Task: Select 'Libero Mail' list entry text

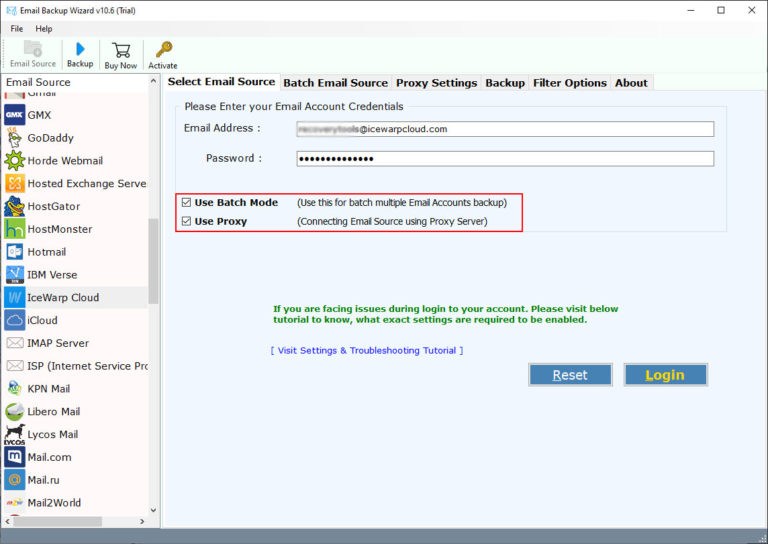Action: (54, 411)
